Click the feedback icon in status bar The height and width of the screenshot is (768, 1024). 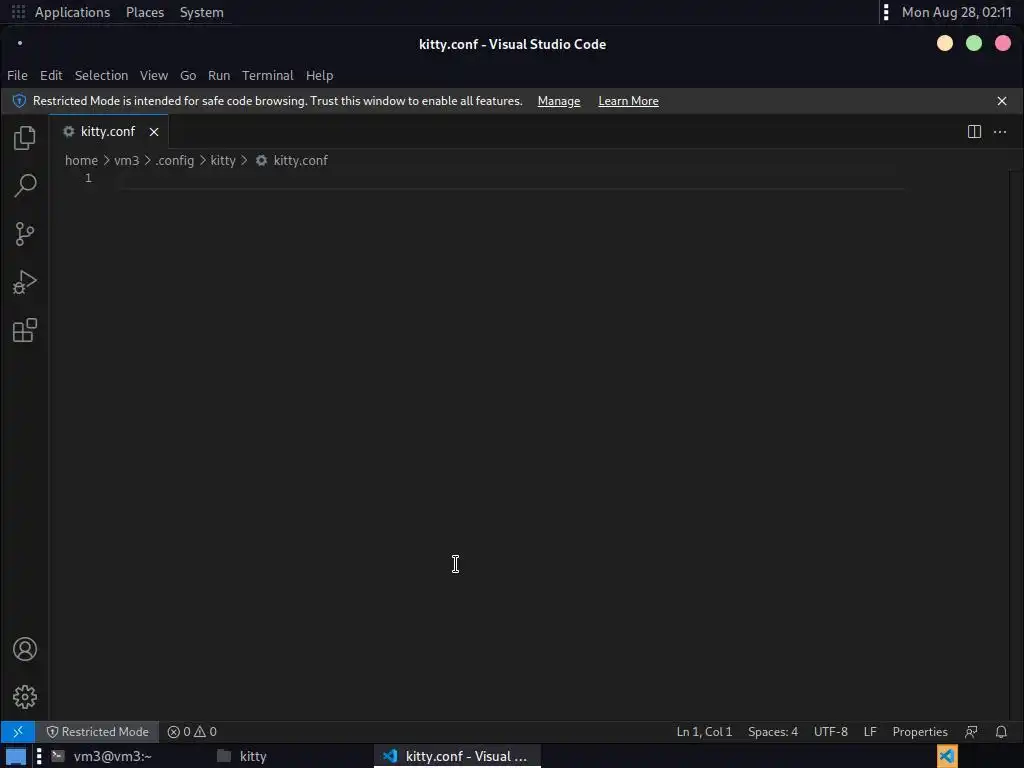972,732
